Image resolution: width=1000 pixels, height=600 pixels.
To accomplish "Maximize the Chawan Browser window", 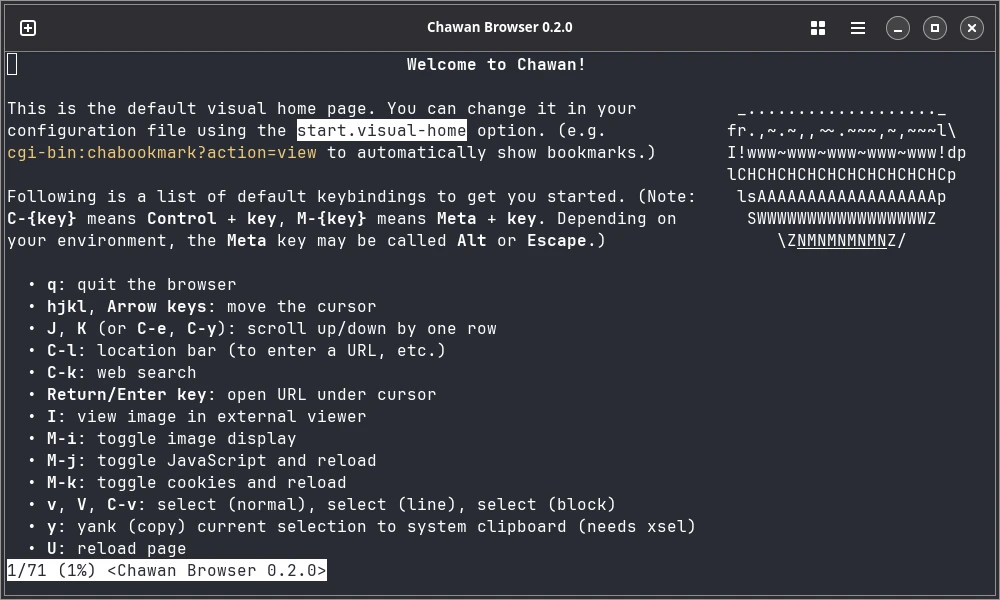I will point(934,28).
